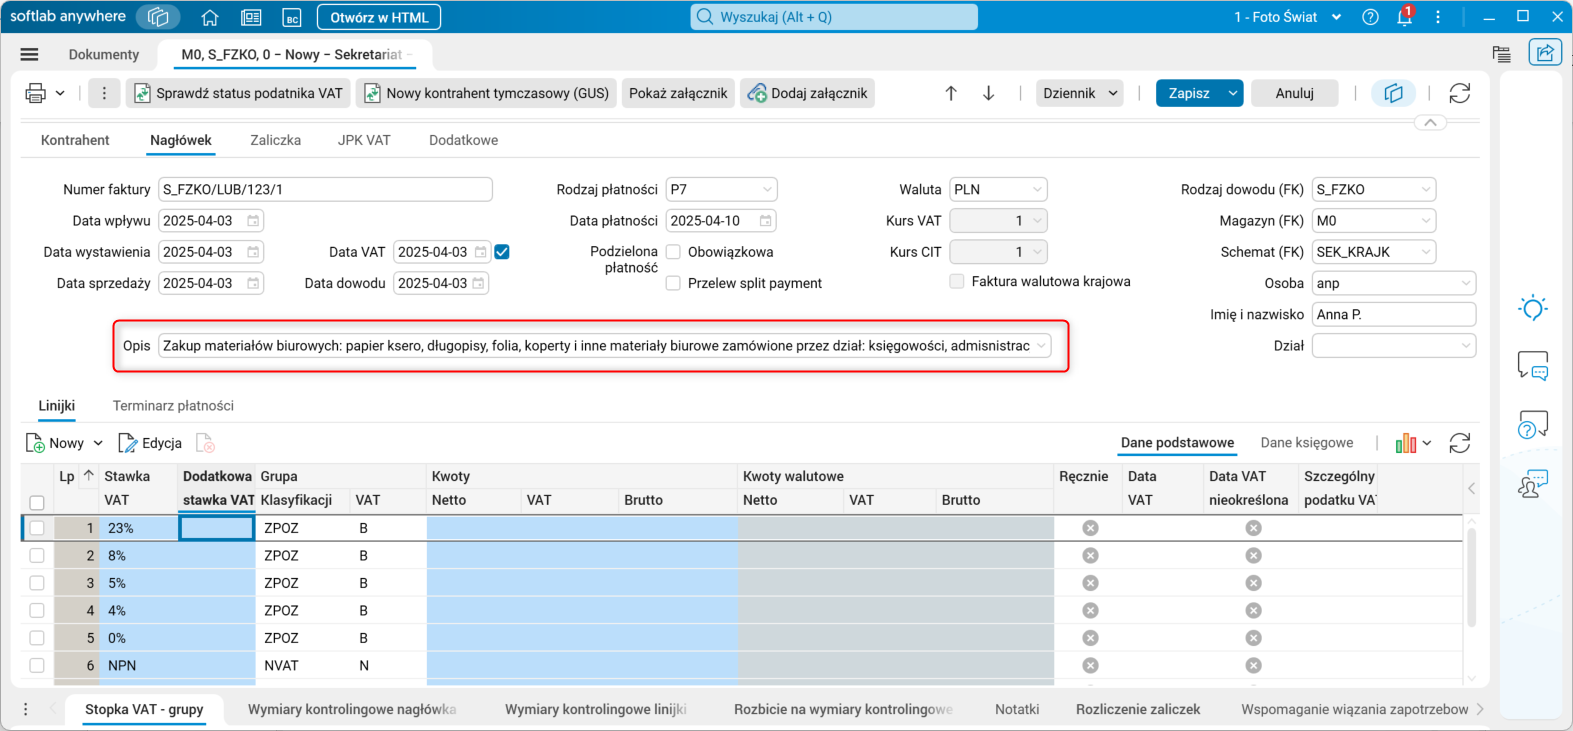Open the calendar for Data wpływu
The width and height of the screenshot is (1573, 731).
(x=254, y=221)
